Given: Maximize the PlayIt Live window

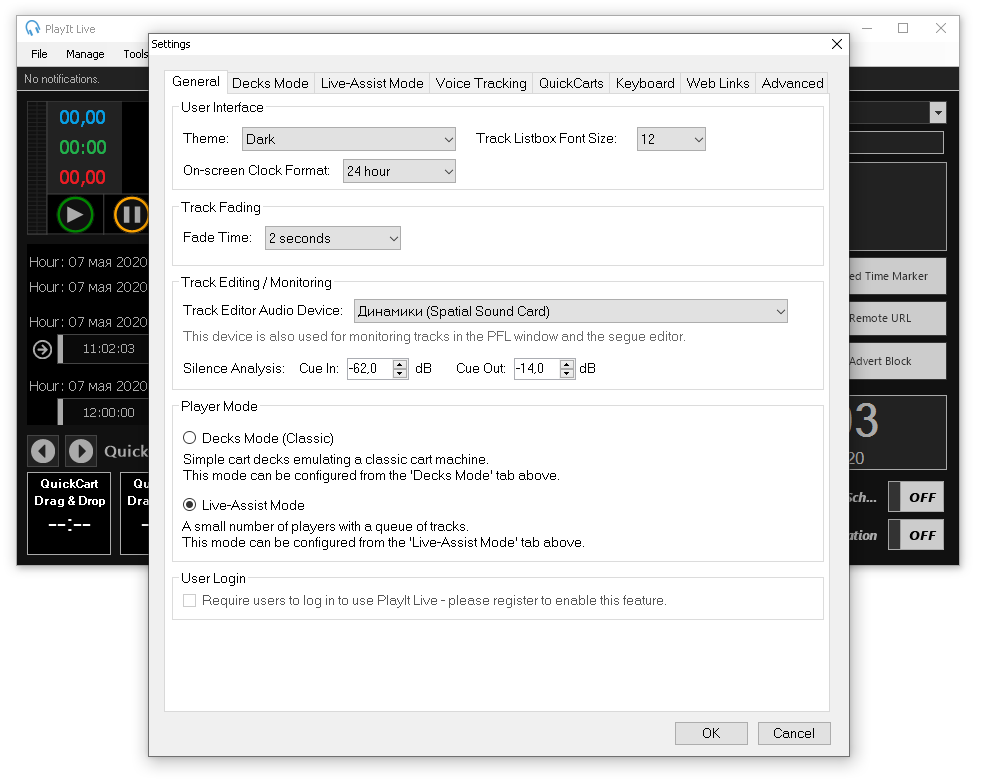Looking at the screenshot, I should 903,28.
